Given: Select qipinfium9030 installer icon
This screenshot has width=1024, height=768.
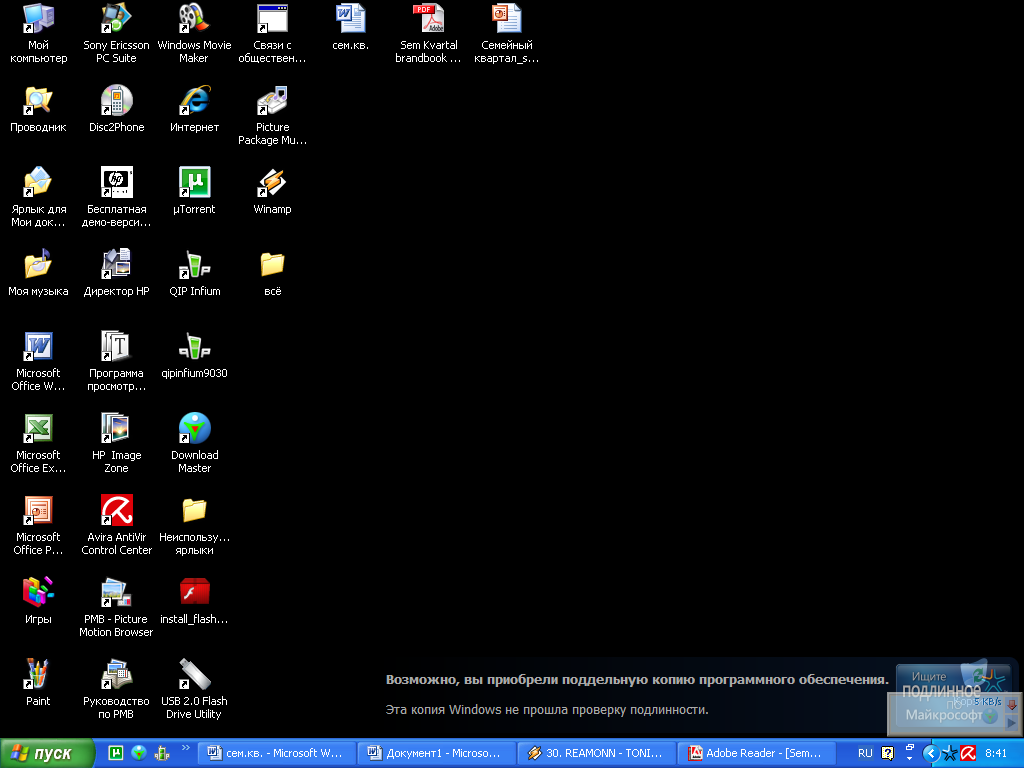Looking at the screenshot, I should tap(194, 356).
